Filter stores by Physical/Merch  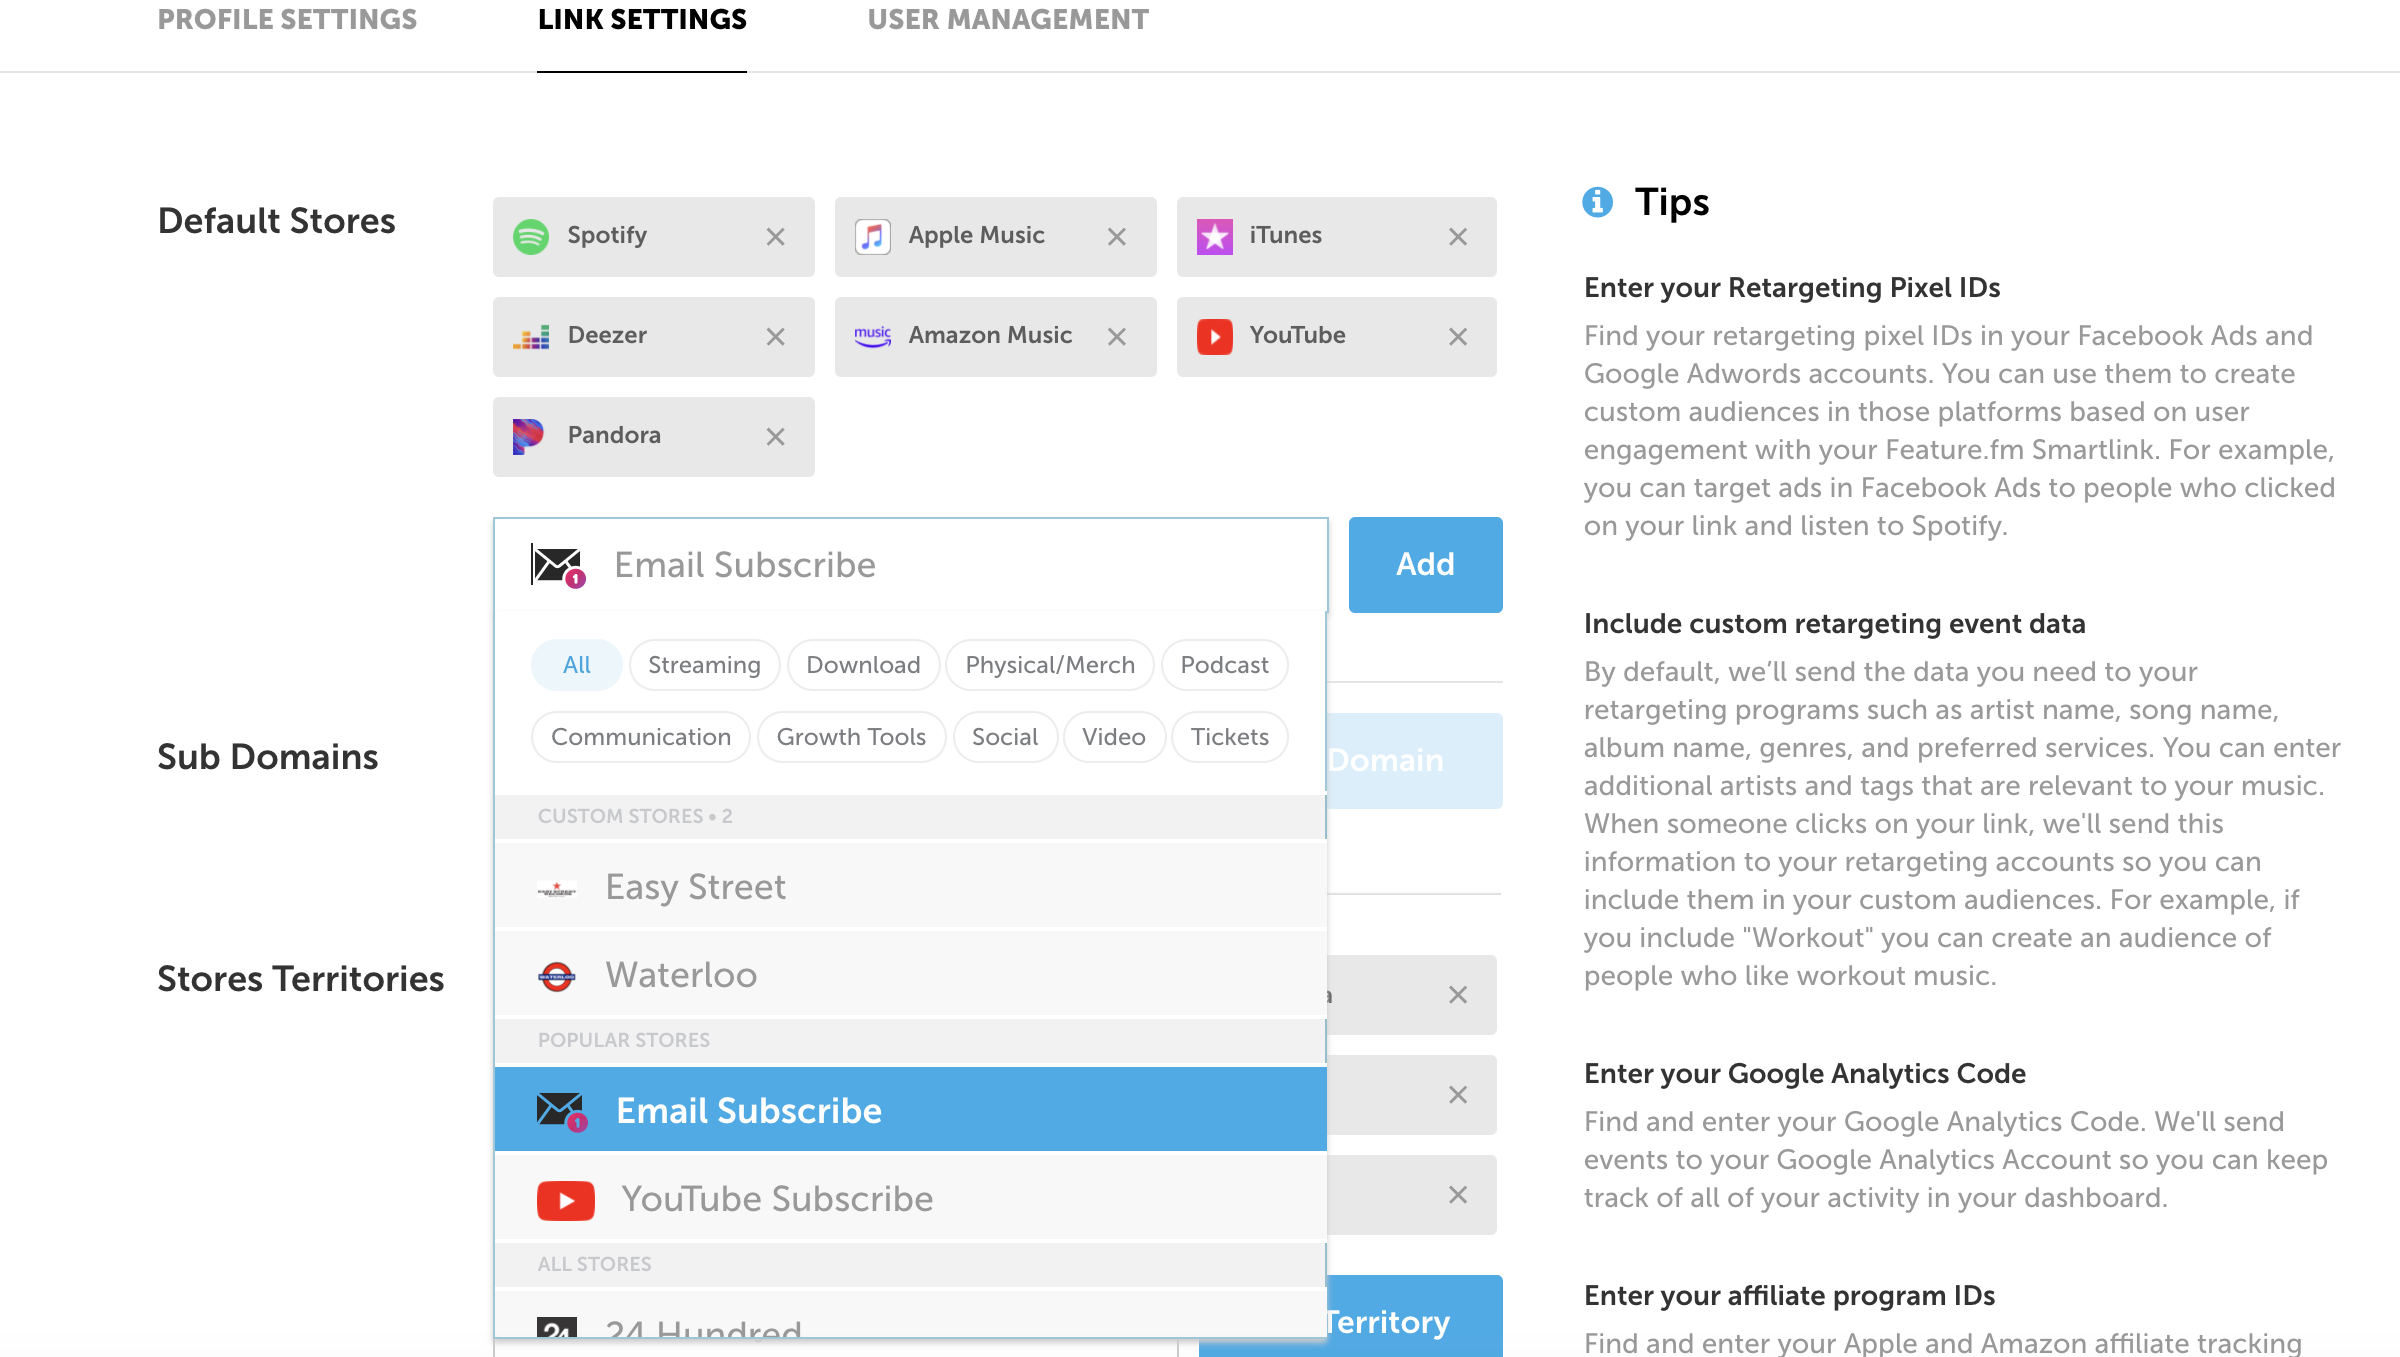point(1050,665)
